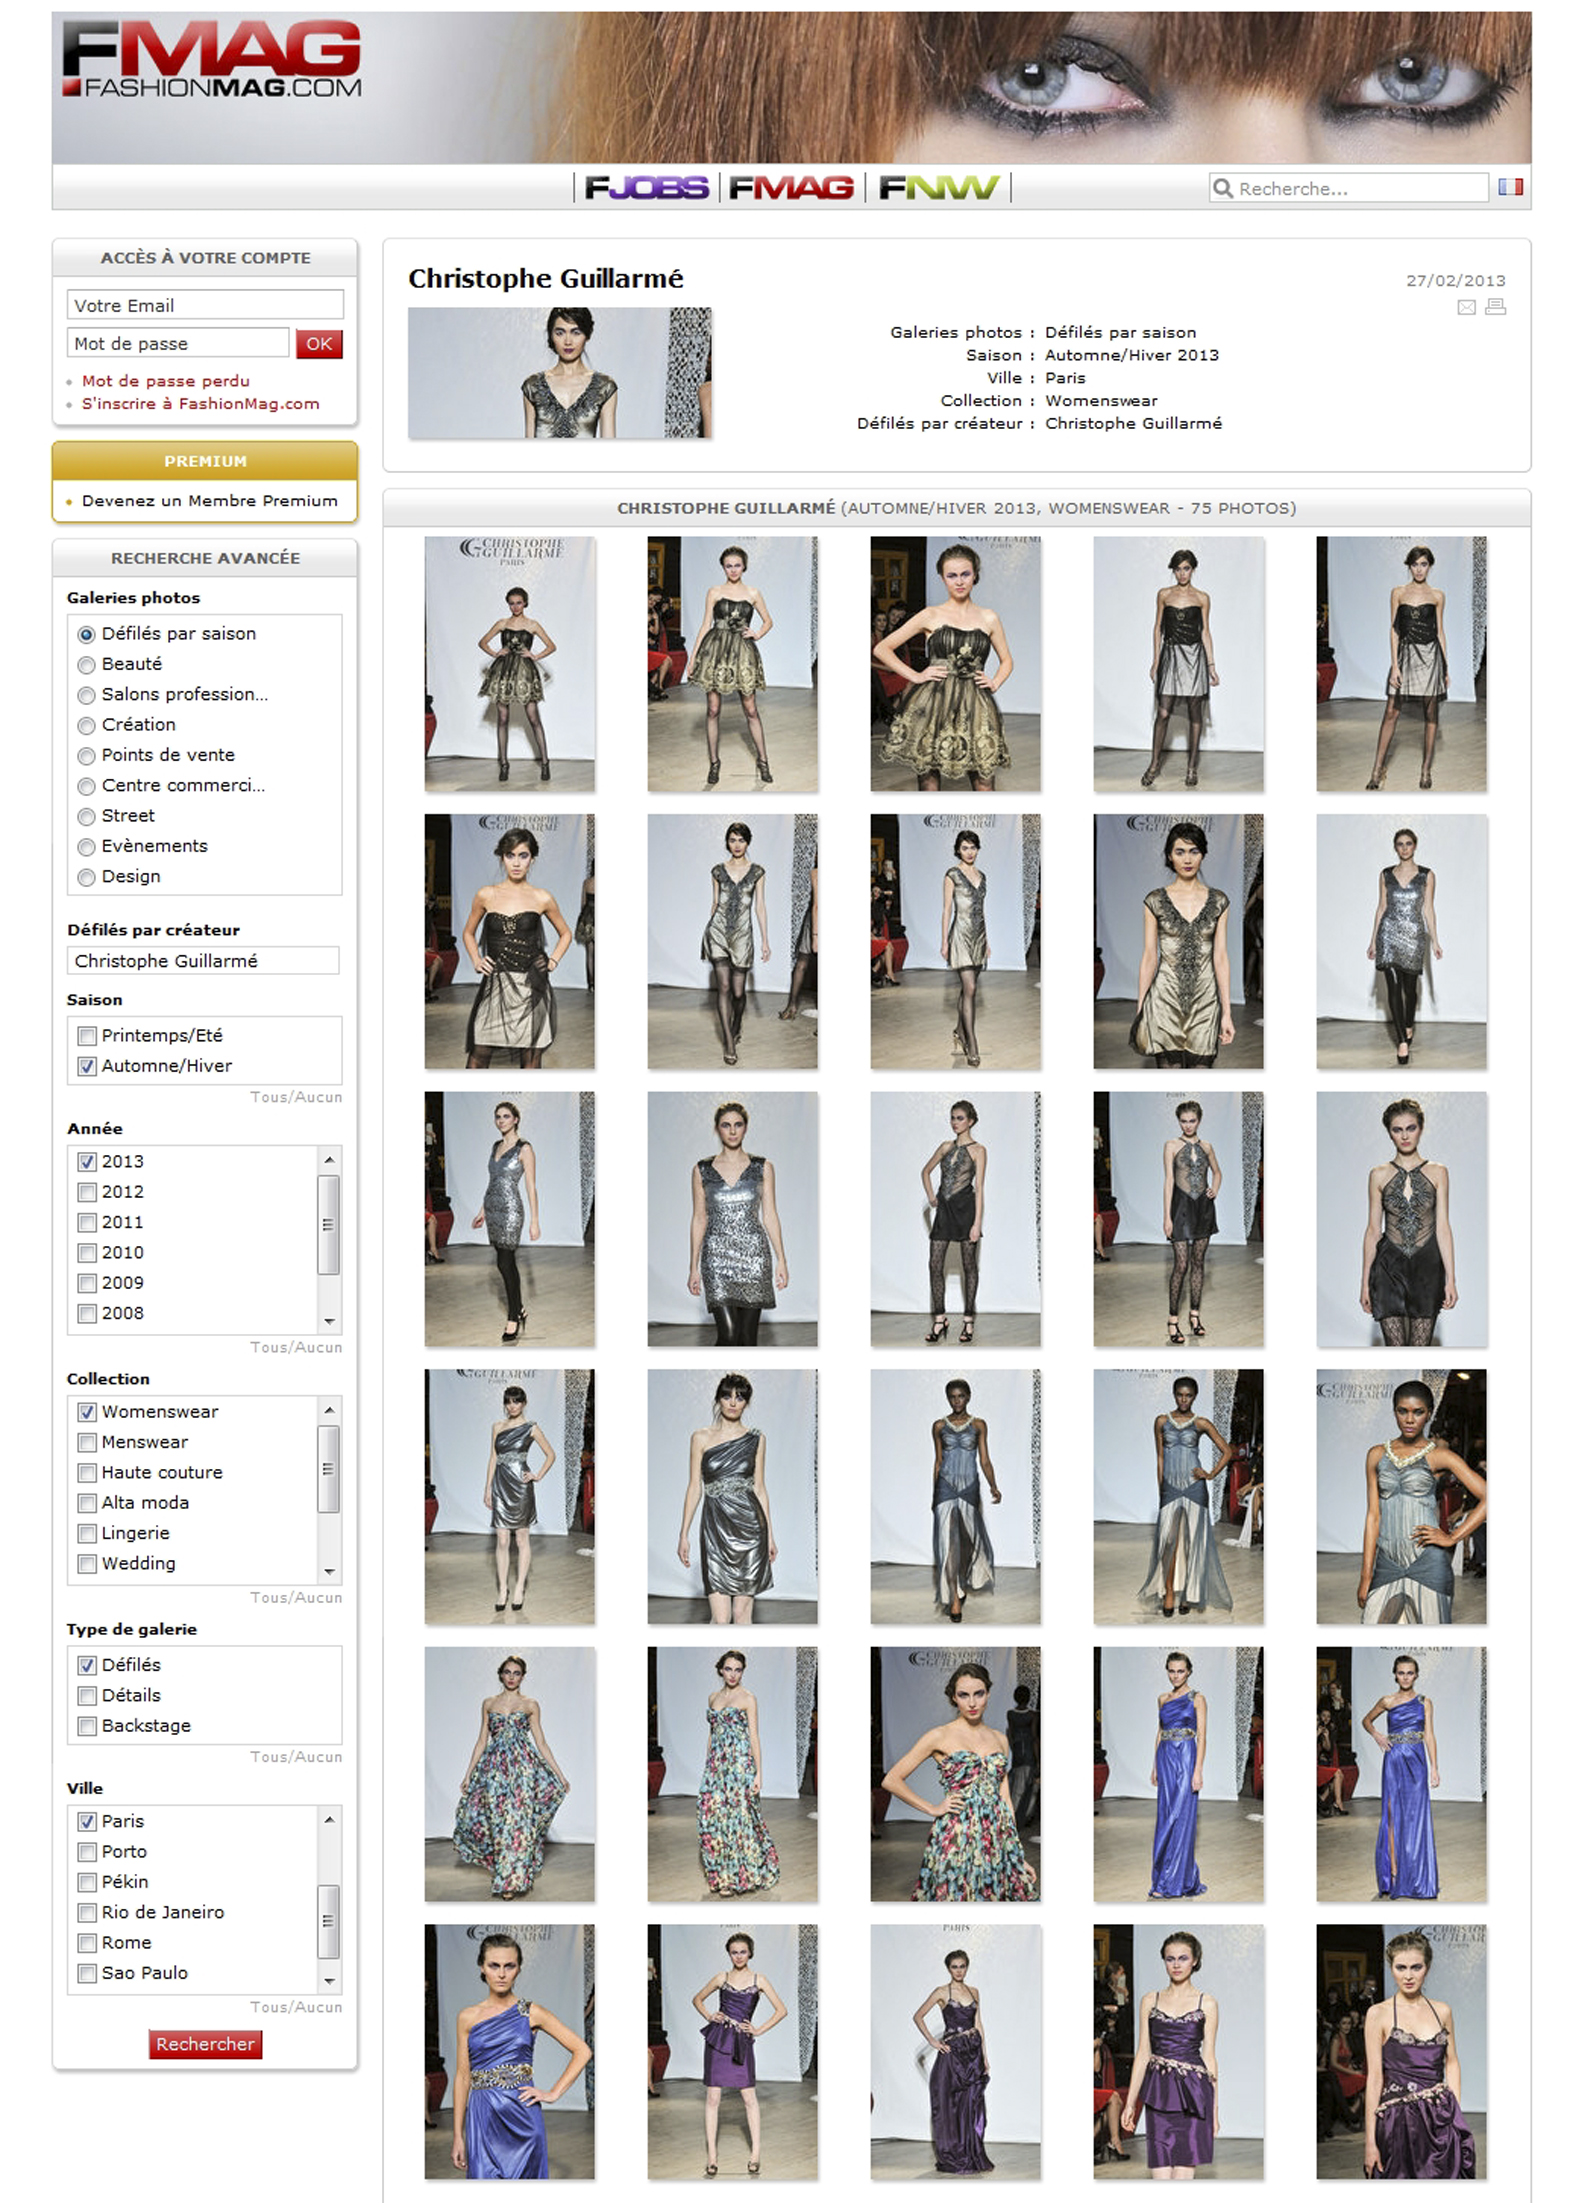Check the Printemps/Eté season checkbox

pos(87,1036)
